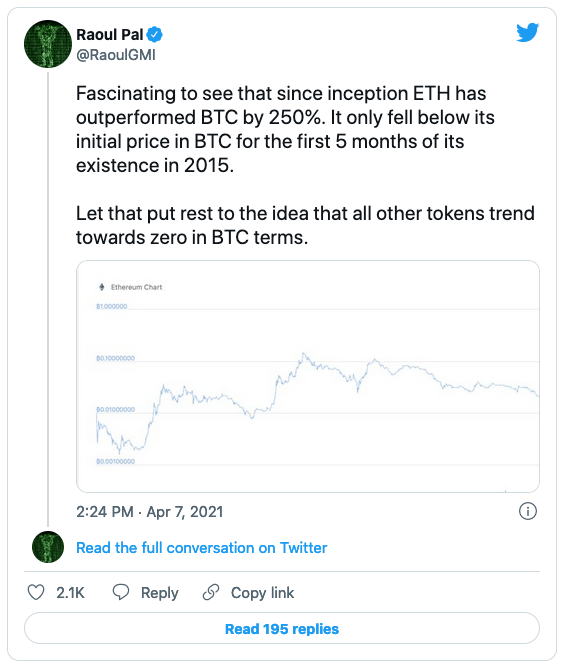Click the 2.1K likes count

click(x=70, y=593)
